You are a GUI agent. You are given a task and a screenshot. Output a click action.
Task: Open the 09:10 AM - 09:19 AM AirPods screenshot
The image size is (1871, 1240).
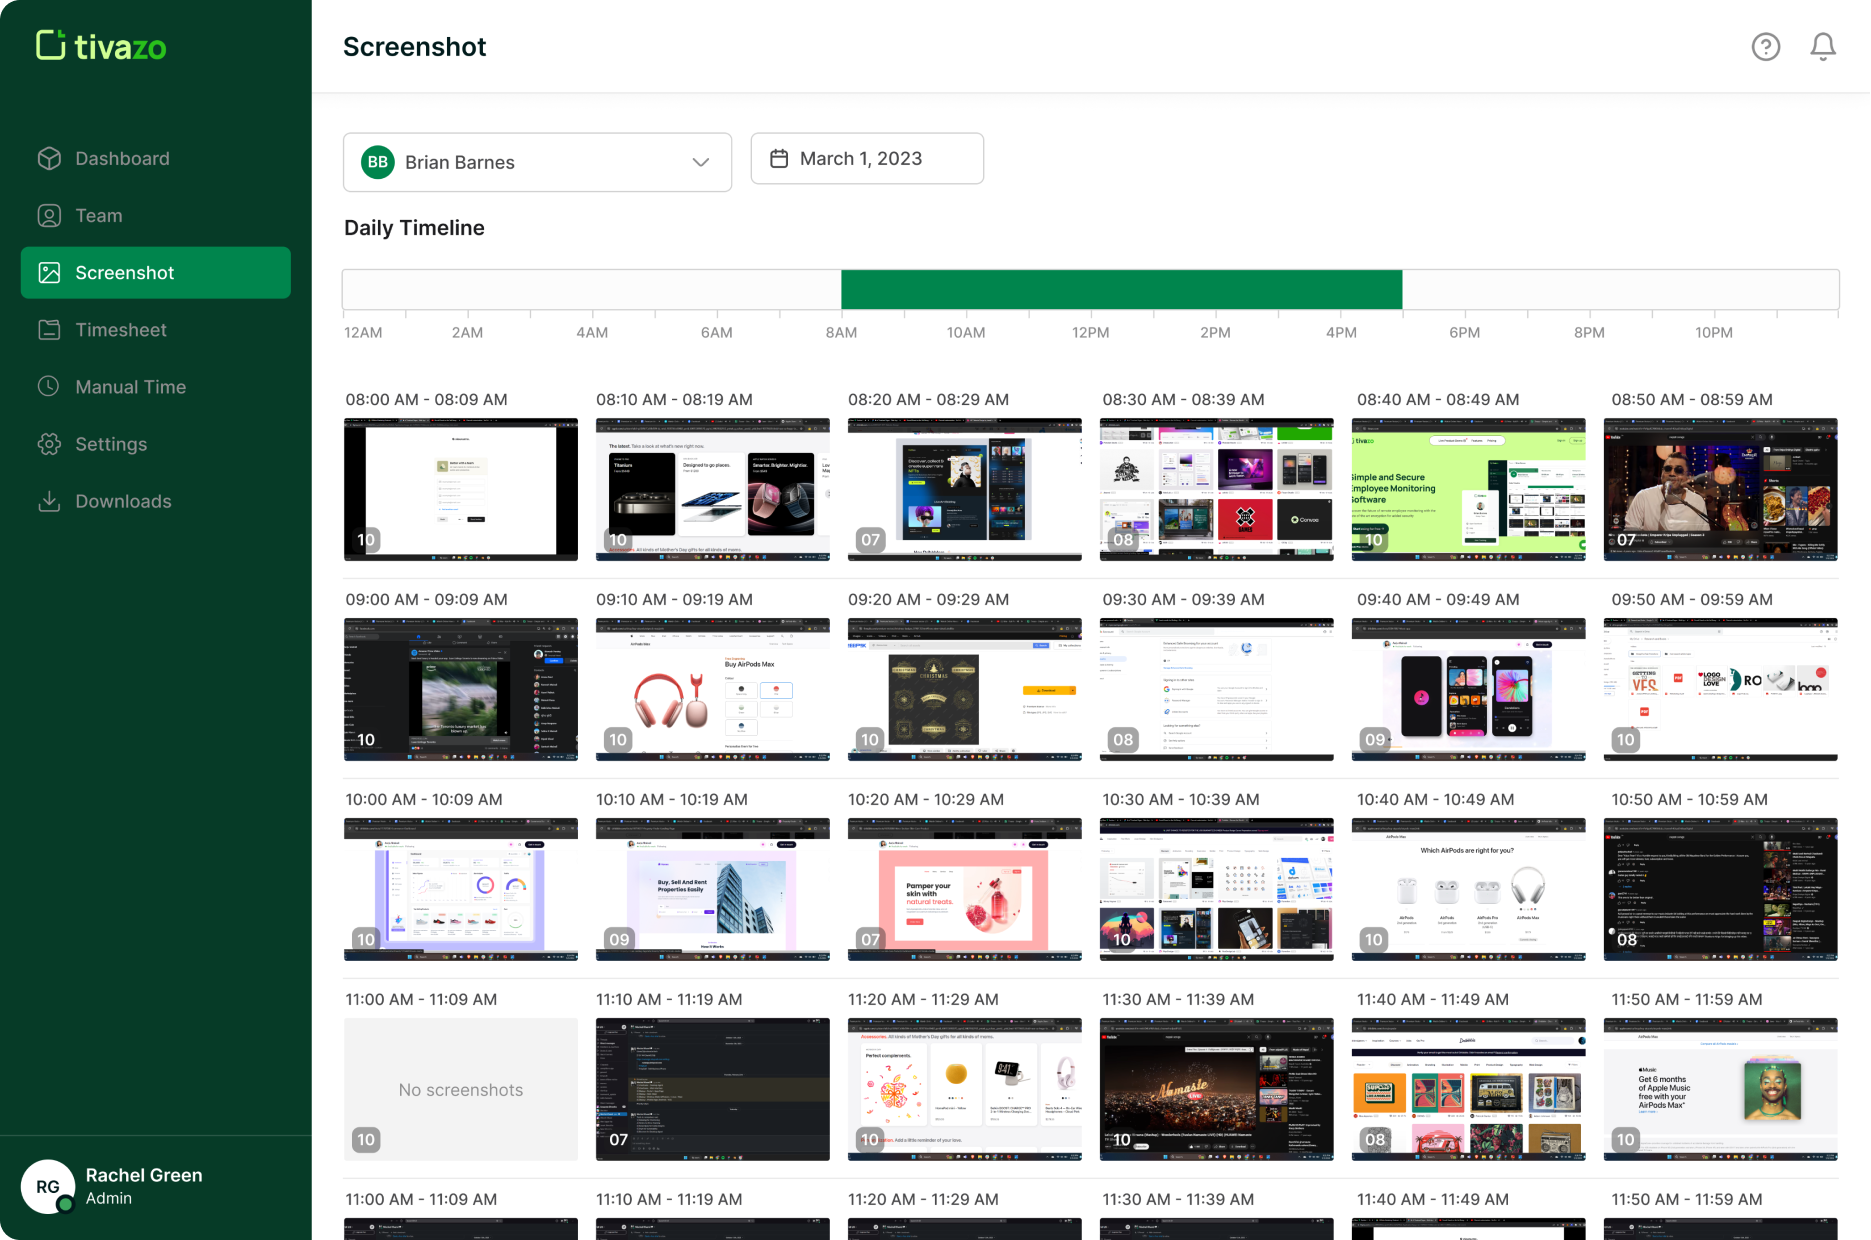[712, 689]
